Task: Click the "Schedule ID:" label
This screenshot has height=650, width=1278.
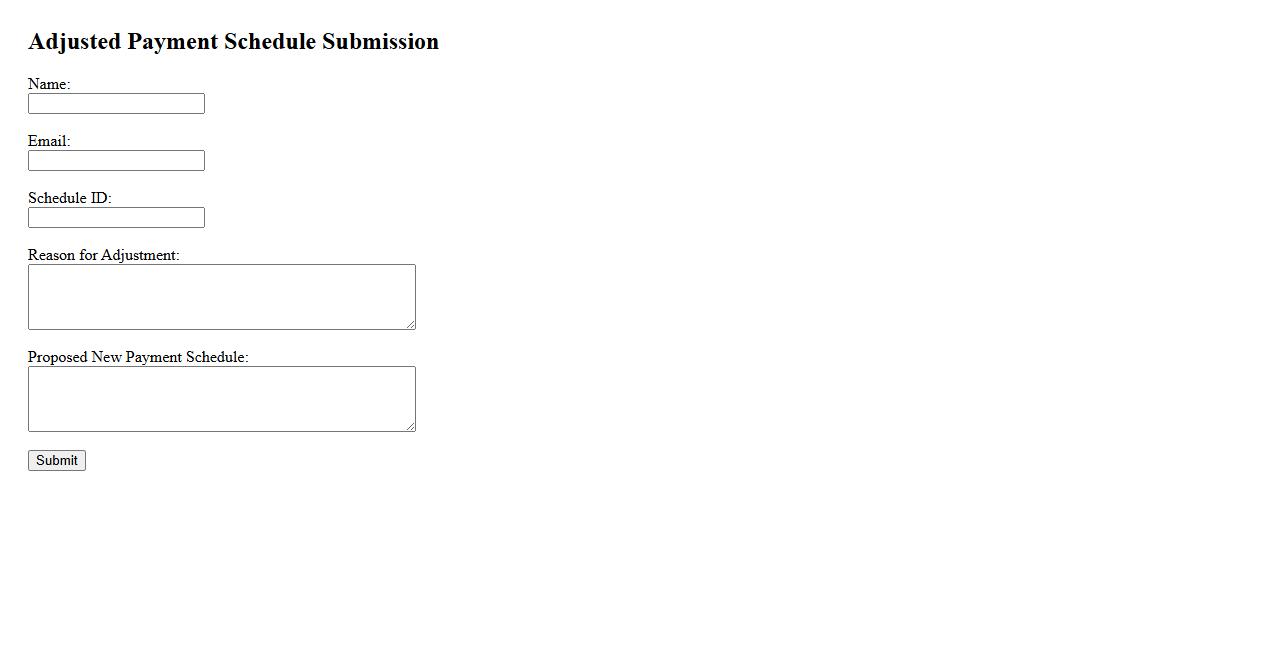Action: tap(70, 198)
